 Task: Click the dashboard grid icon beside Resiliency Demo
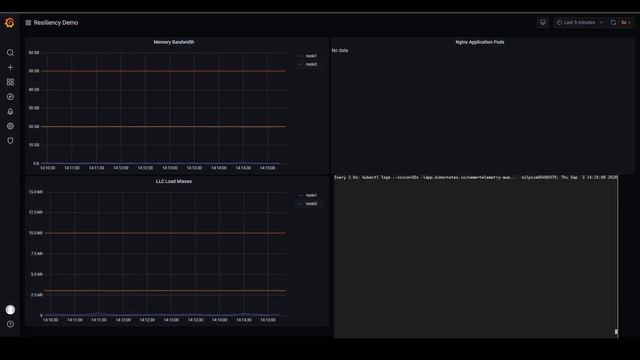(28, 23)
